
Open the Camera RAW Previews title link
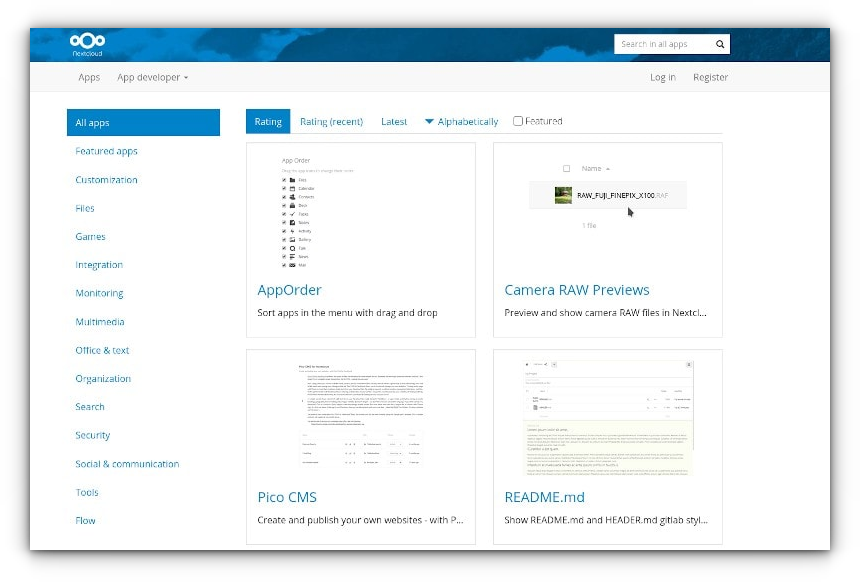coord(577,290)
